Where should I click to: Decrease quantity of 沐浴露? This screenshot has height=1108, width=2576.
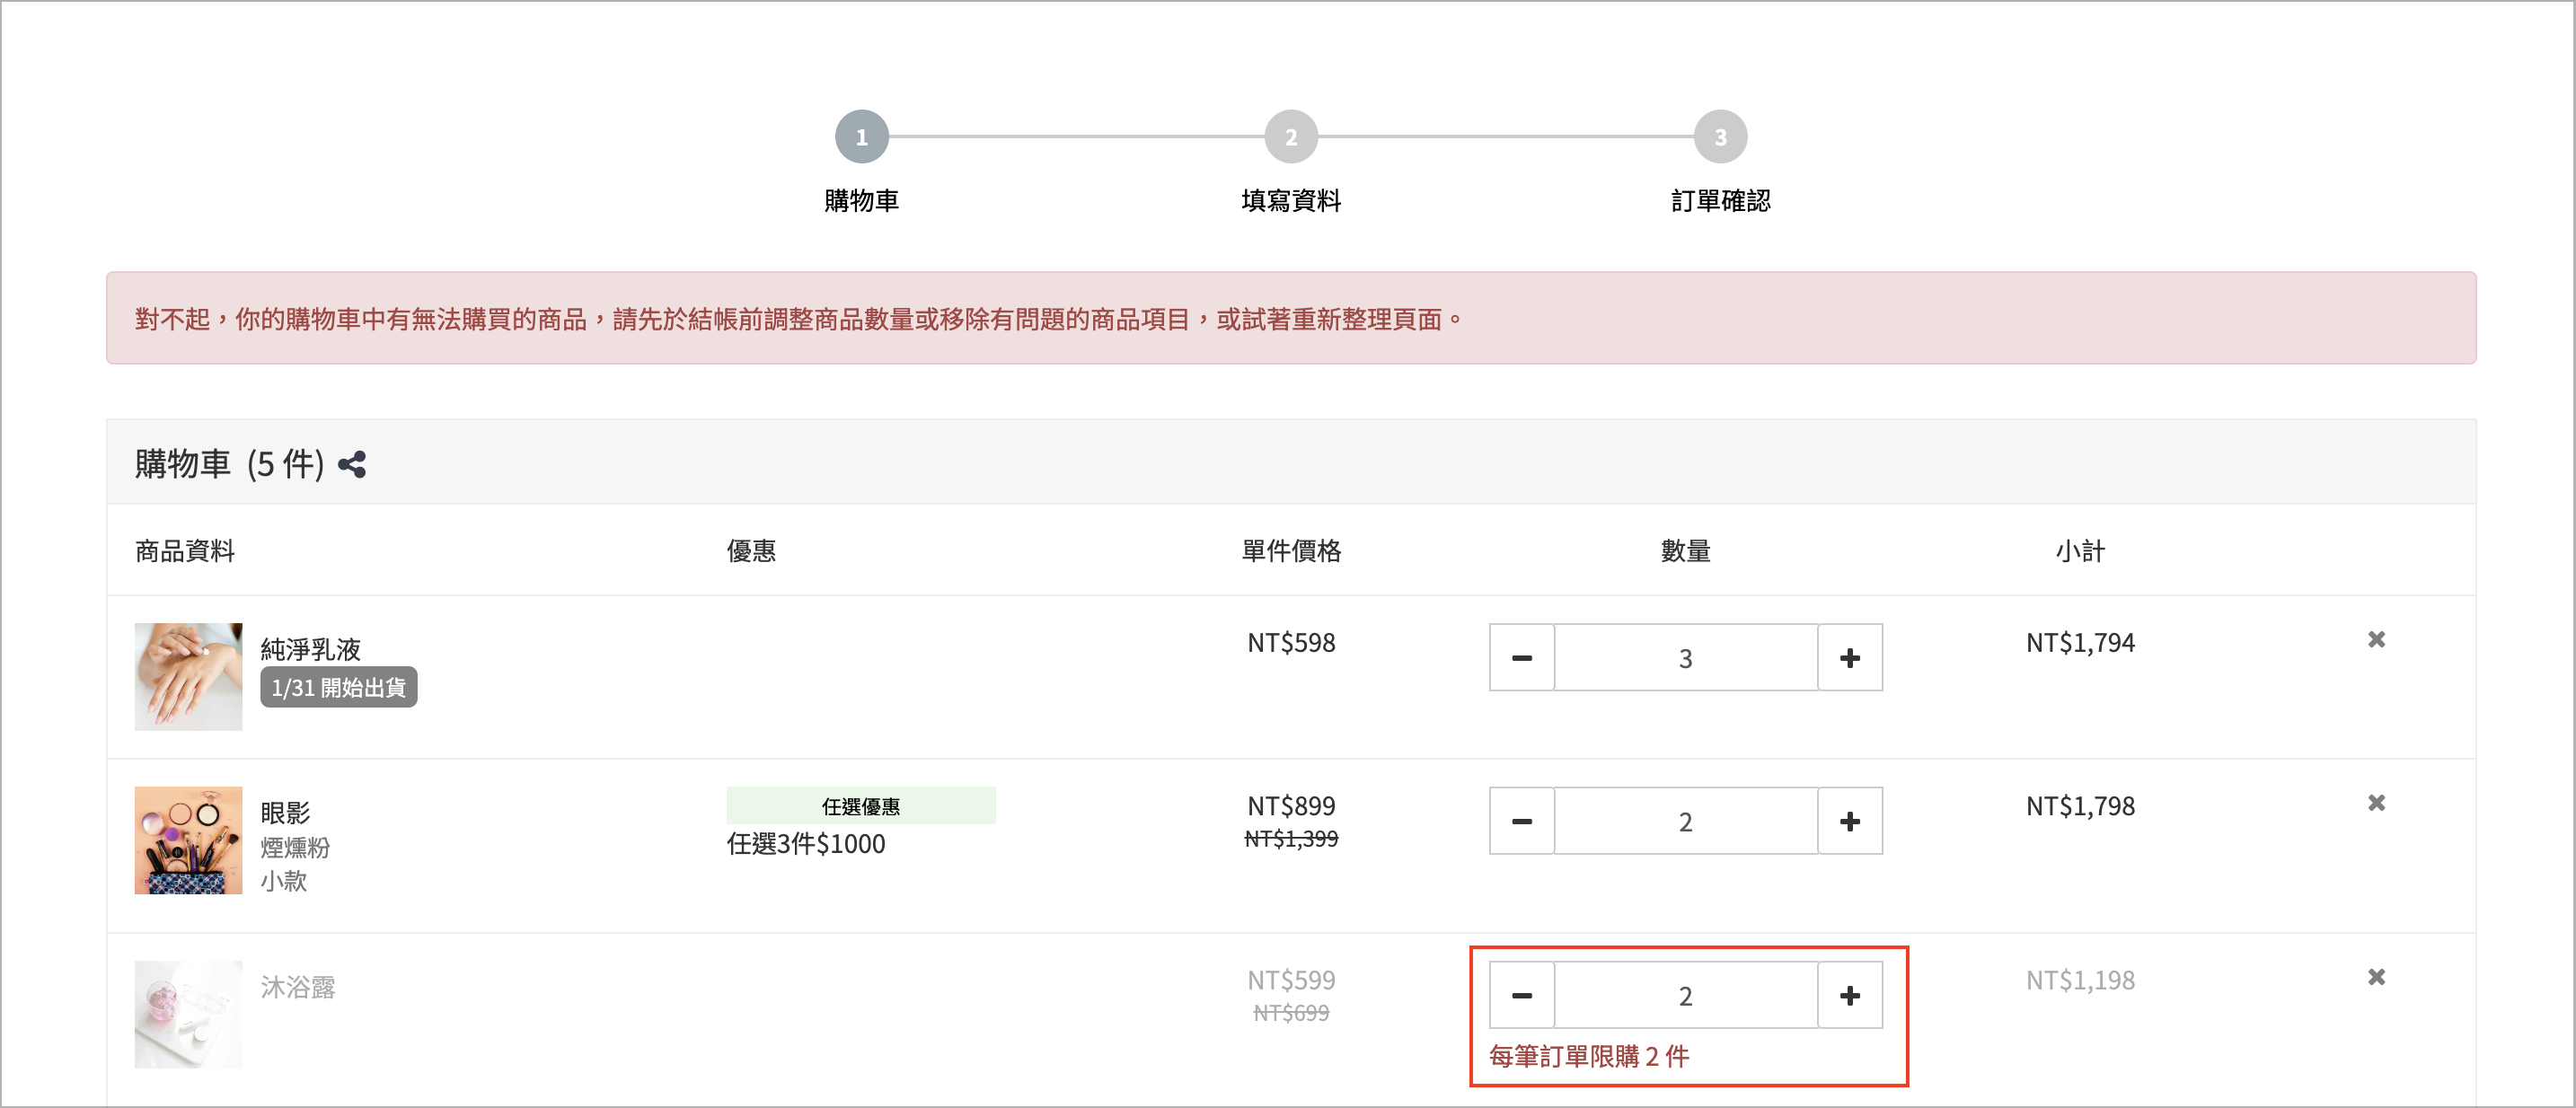pyautogui.click(x=1521, y=995)
